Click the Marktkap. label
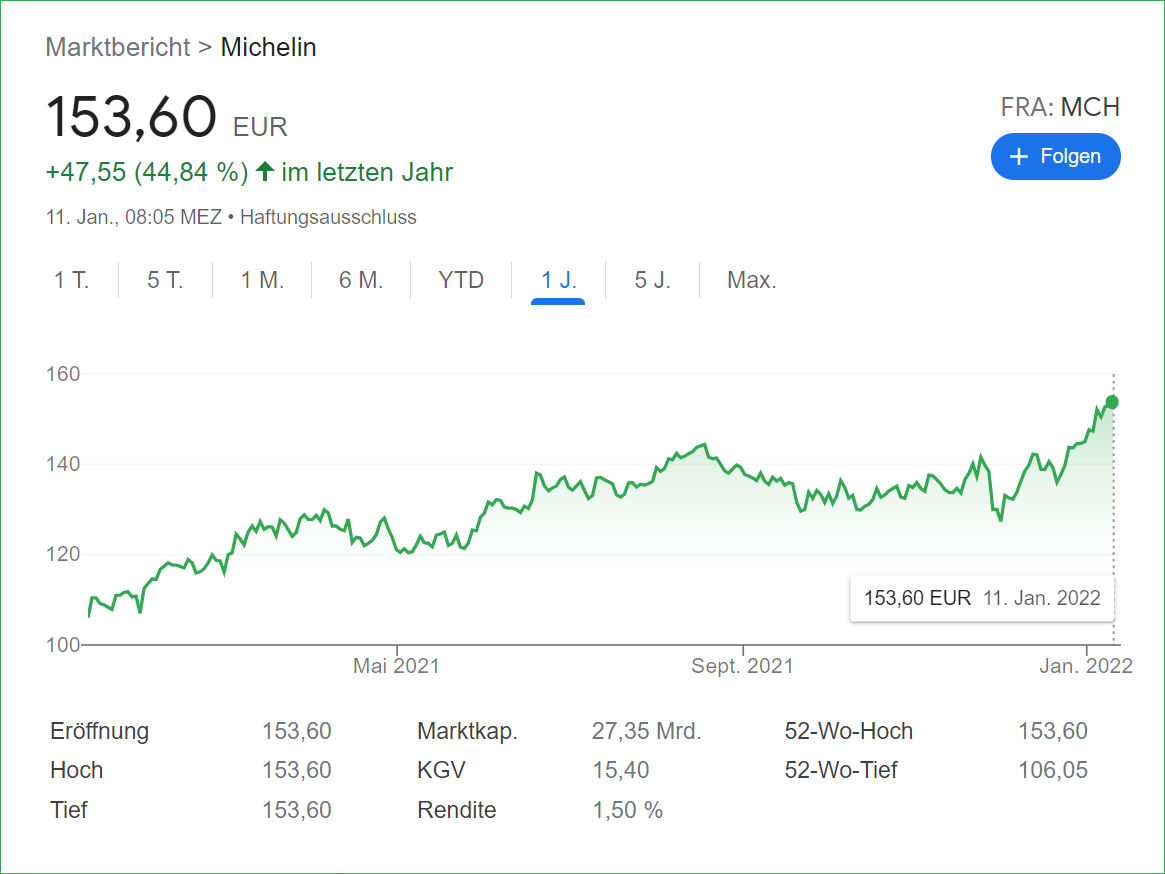Viewport: 1165px width, 874px height. pyautogui.click(x=467, y=731)
